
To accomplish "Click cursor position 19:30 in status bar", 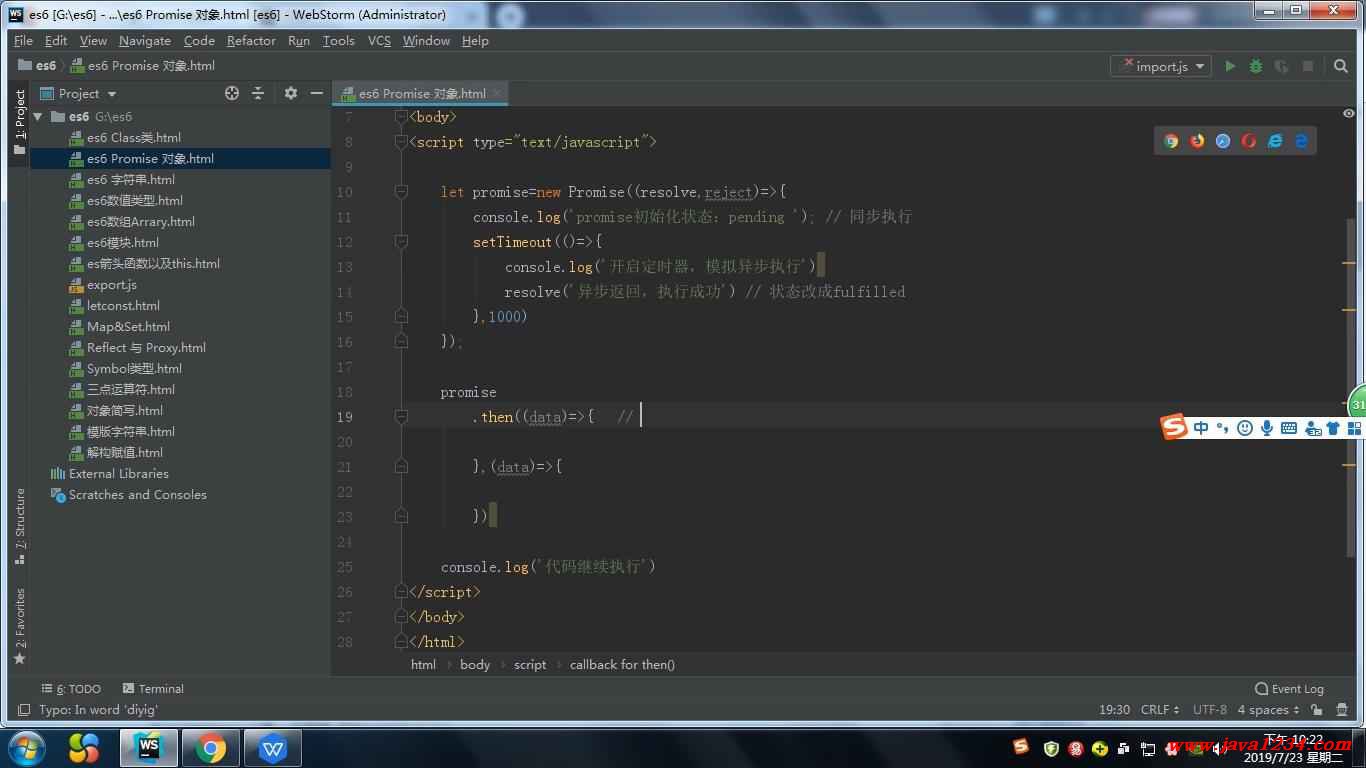I will coord(1114,710).
